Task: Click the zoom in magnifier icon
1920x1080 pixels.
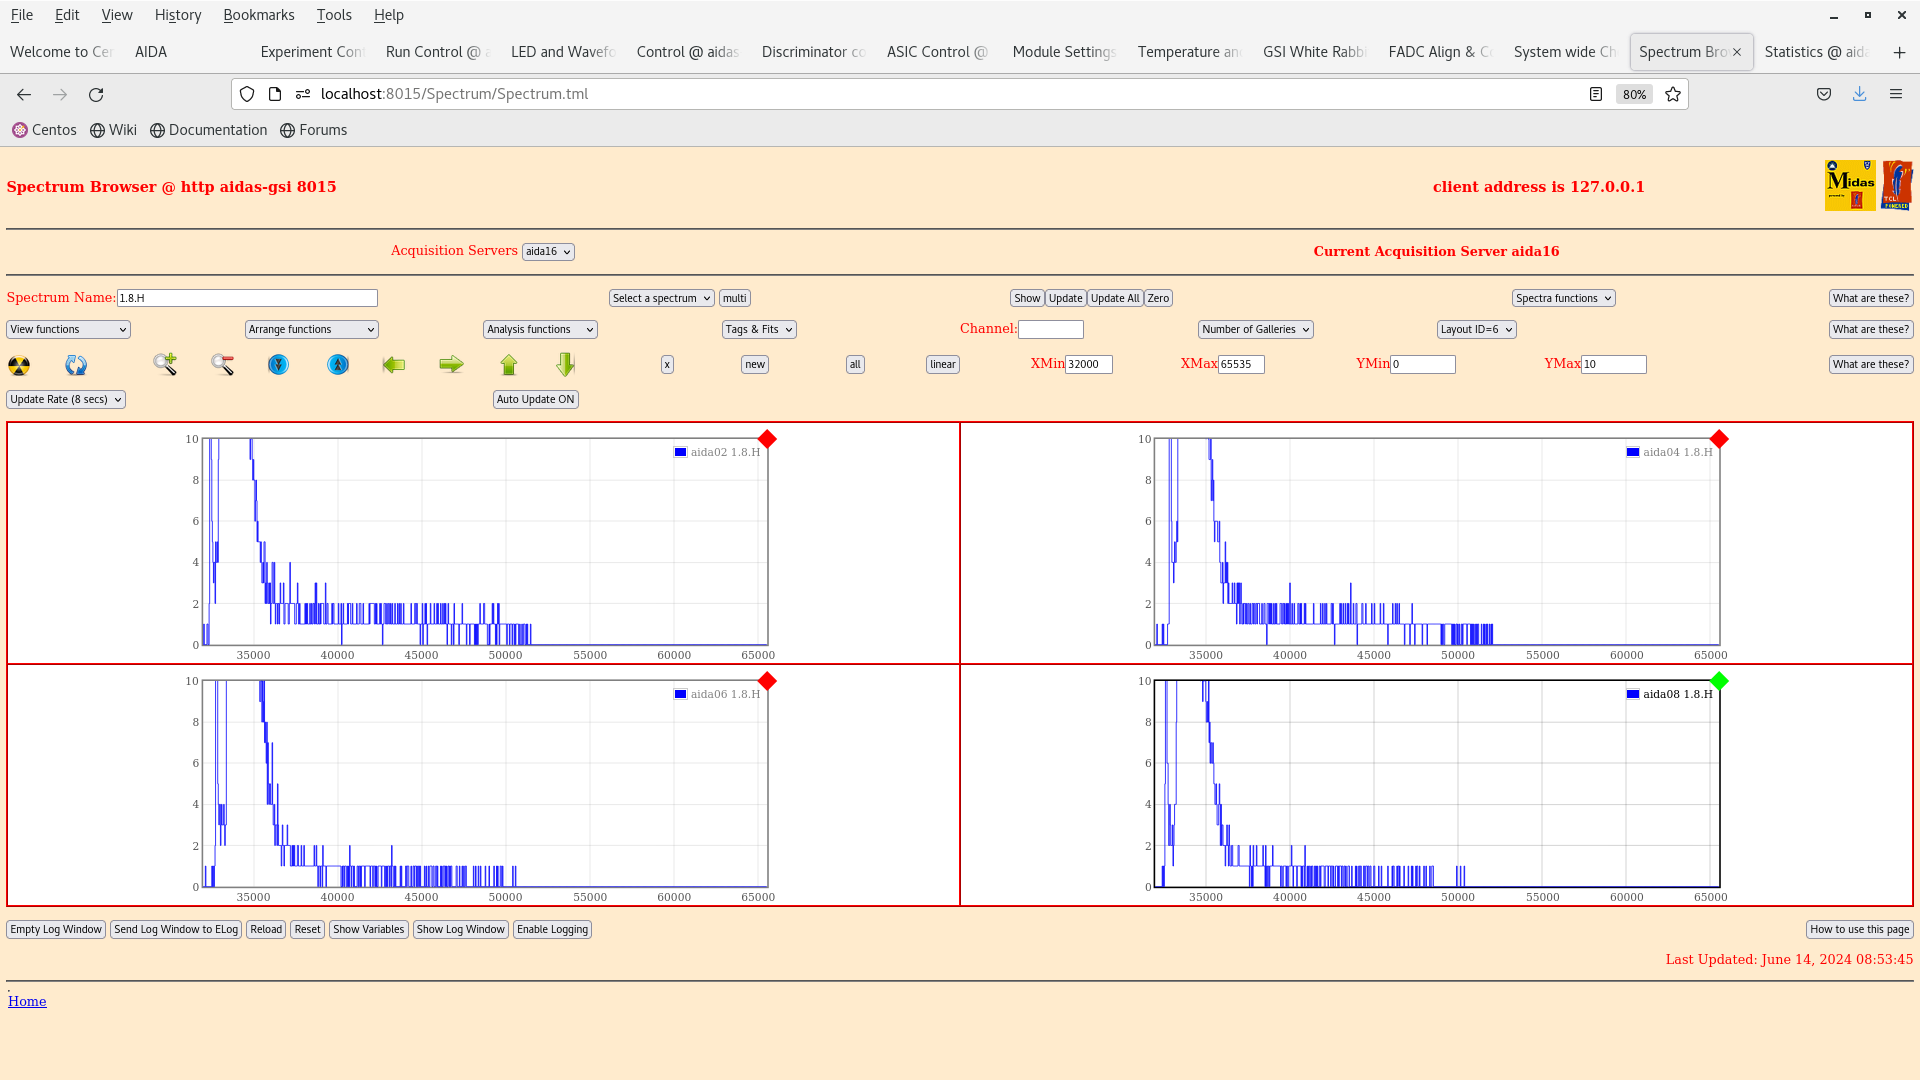Action: (x=165, y=364)
